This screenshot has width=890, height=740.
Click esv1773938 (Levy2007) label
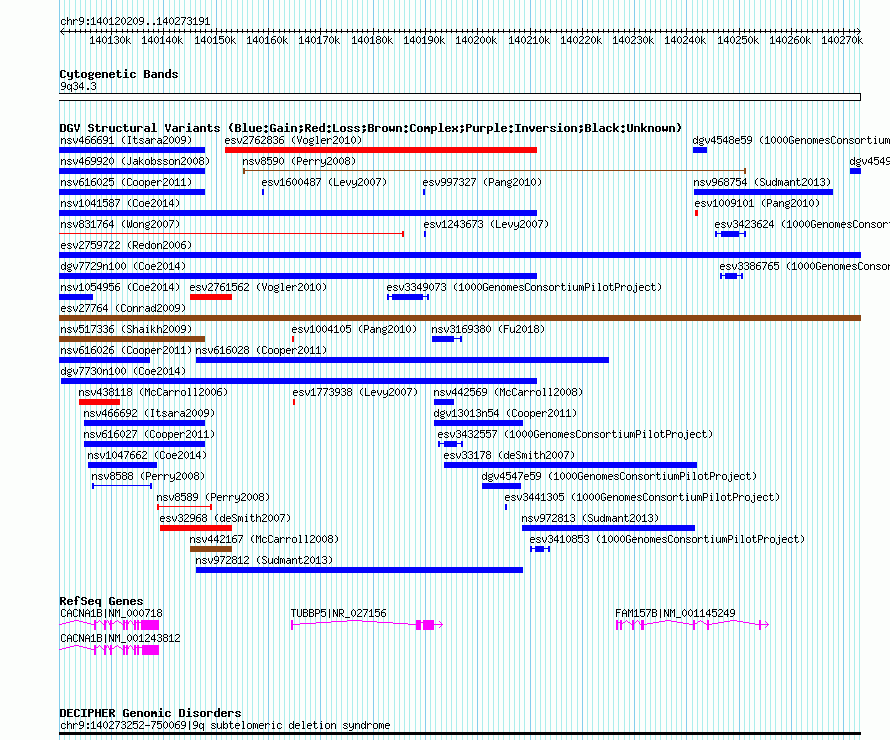(355, 392)
